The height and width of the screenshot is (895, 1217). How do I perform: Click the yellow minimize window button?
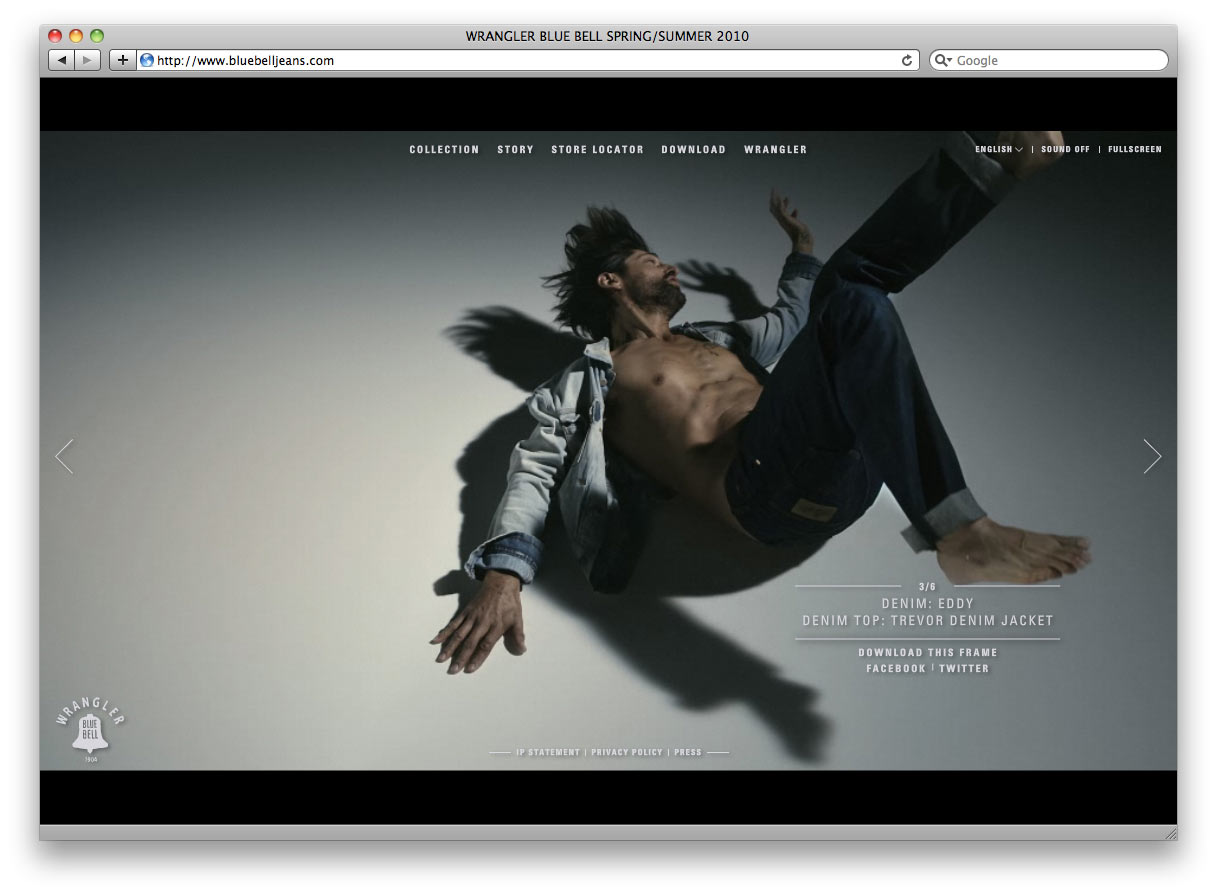click(x=76, y=36)
